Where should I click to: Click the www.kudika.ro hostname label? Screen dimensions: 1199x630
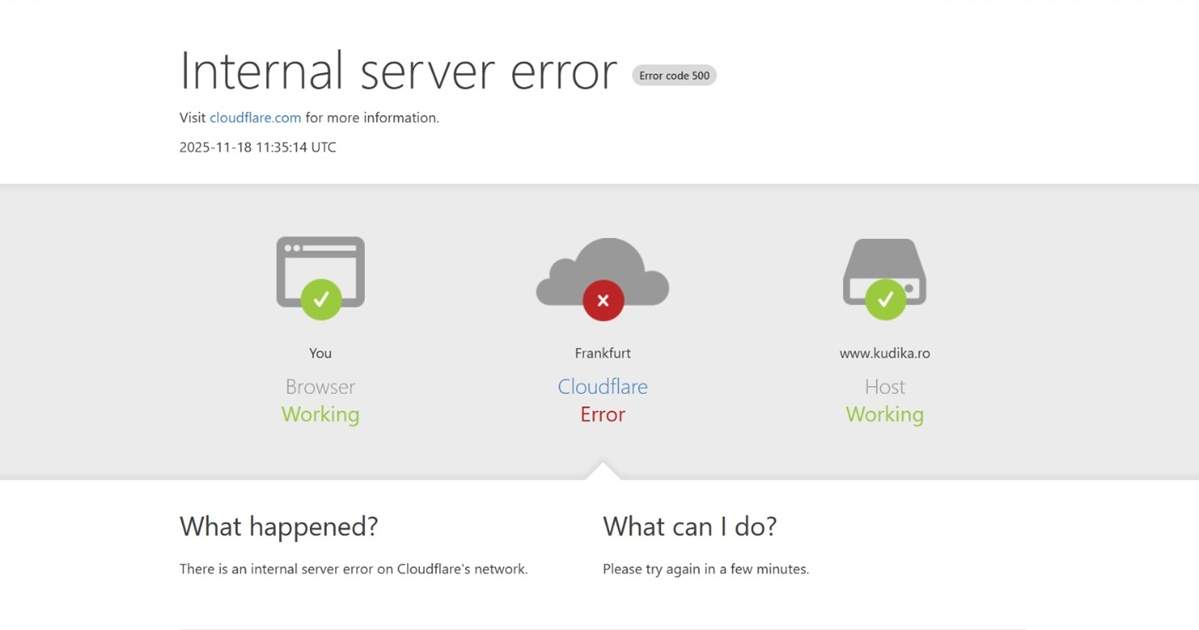pos(884,352)
